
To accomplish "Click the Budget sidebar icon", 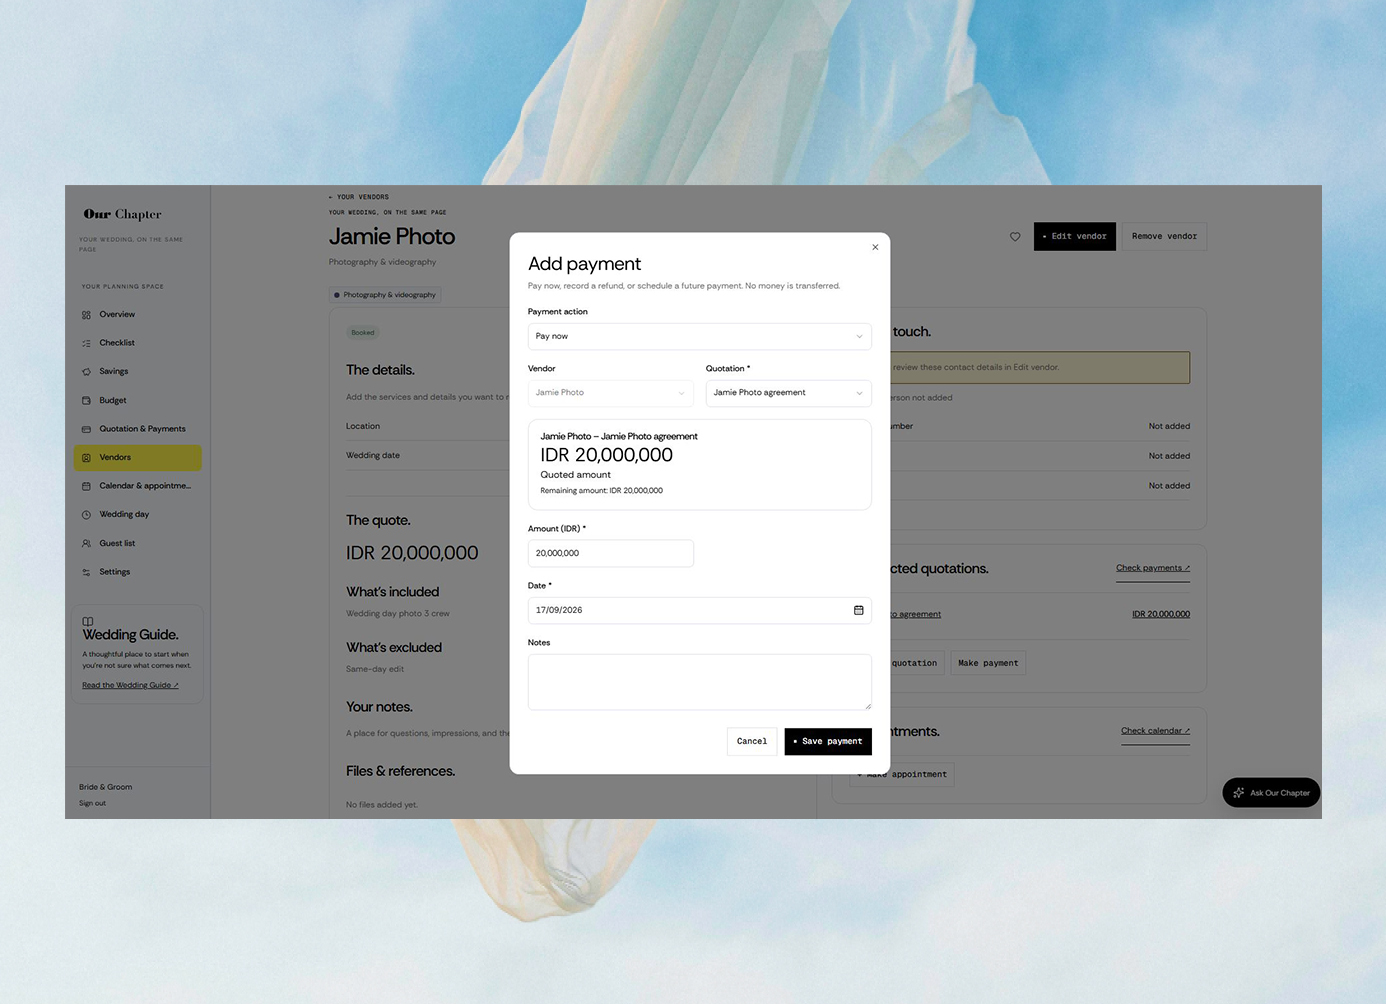I will coord(86,400).
